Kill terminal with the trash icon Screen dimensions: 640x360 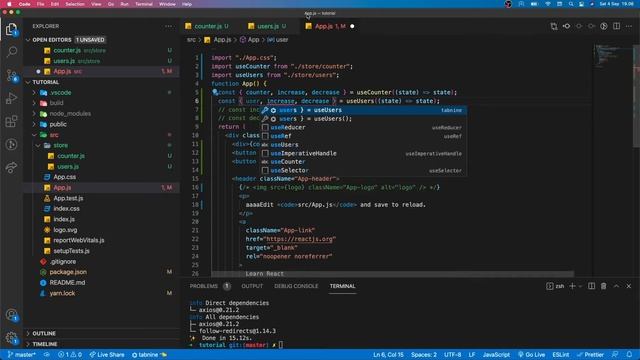pos(604,286)
